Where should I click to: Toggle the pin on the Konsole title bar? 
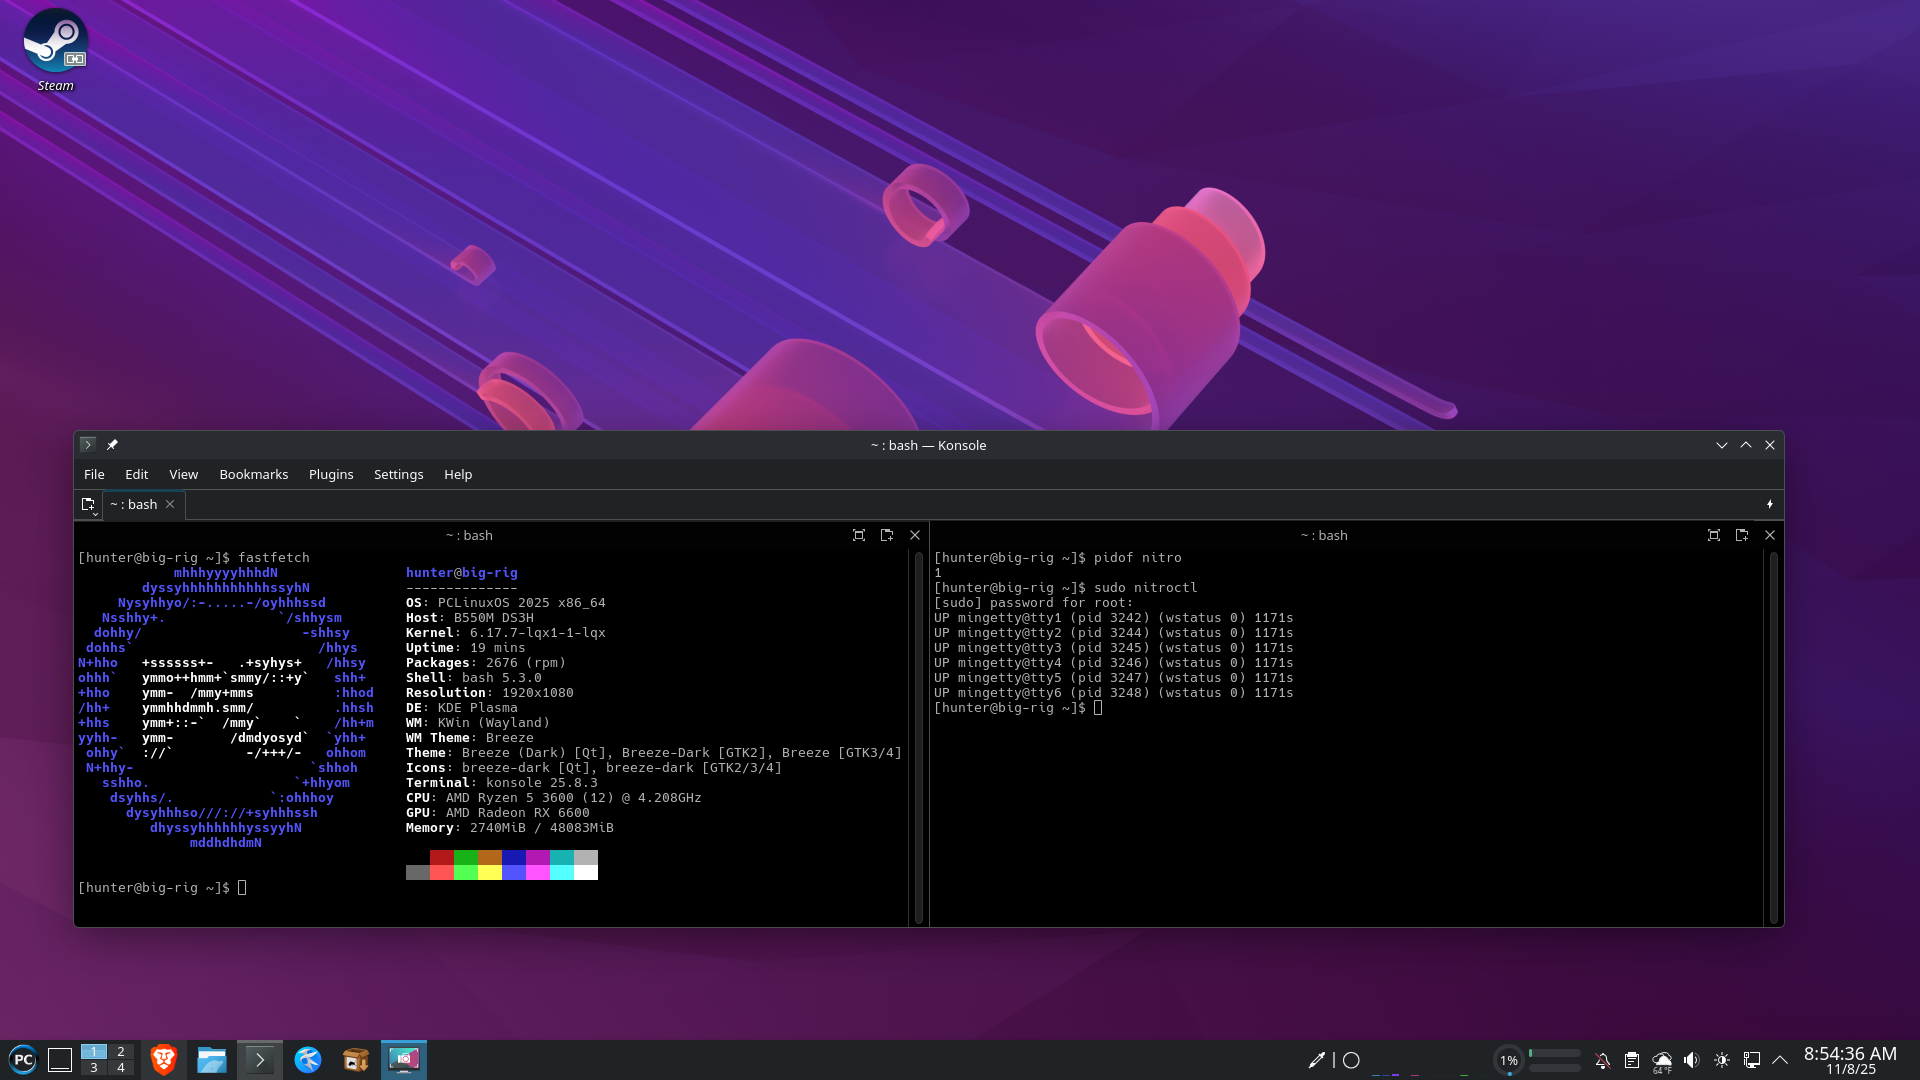tap(112, 445)
